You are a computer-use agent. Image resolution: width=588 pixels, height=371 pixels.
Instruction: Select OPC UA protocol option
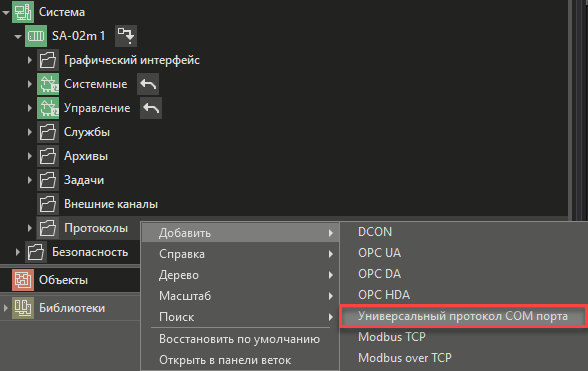point(379,253)
